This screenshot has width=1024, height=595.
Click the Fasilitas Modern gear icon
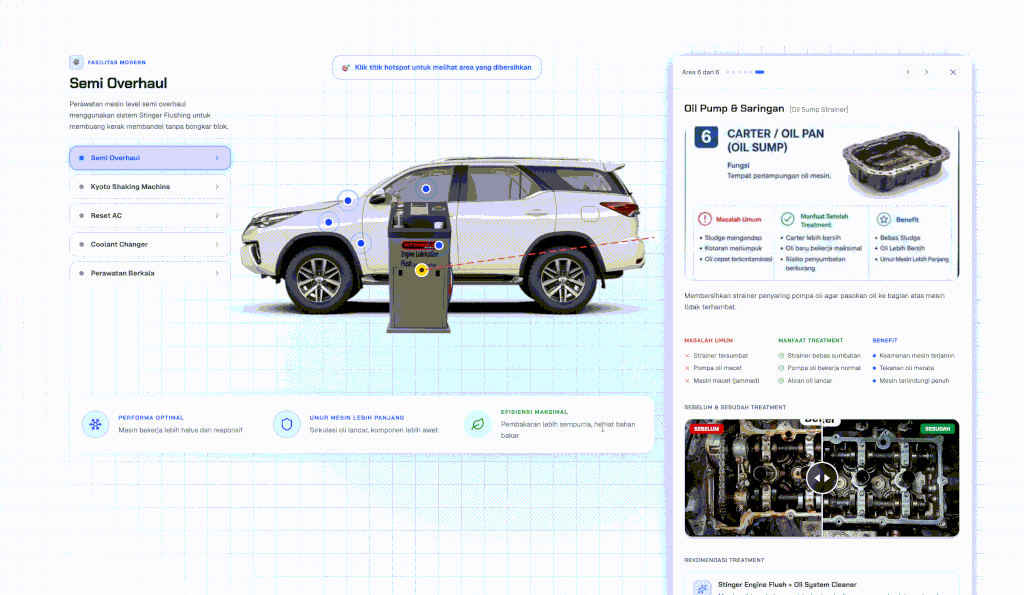click(x=76, y=62)
